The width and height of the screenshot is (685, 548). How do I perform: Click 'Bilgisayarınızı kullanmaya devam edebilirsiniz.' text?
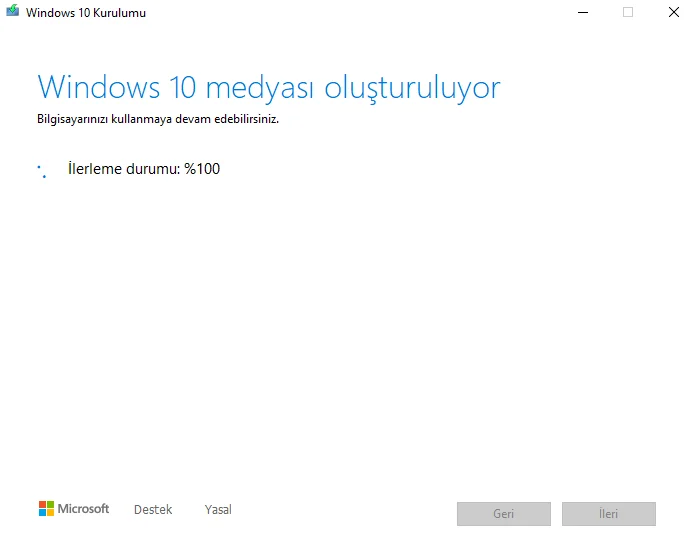158,119
